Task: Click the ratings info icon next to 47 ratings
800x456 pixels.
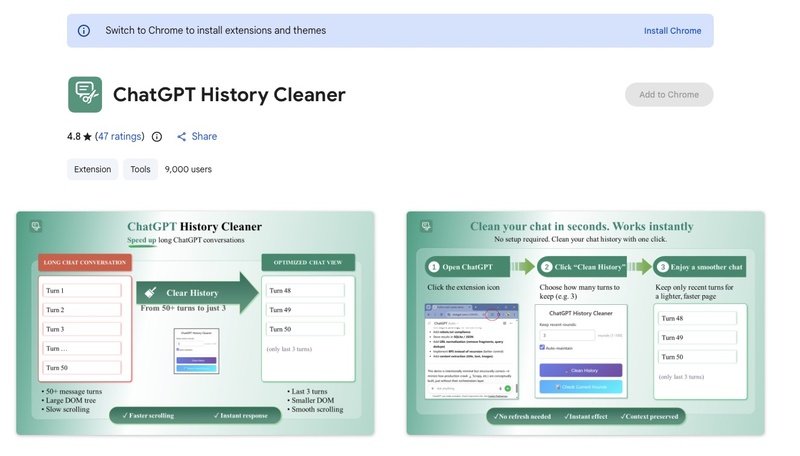Action: point(157,137)
